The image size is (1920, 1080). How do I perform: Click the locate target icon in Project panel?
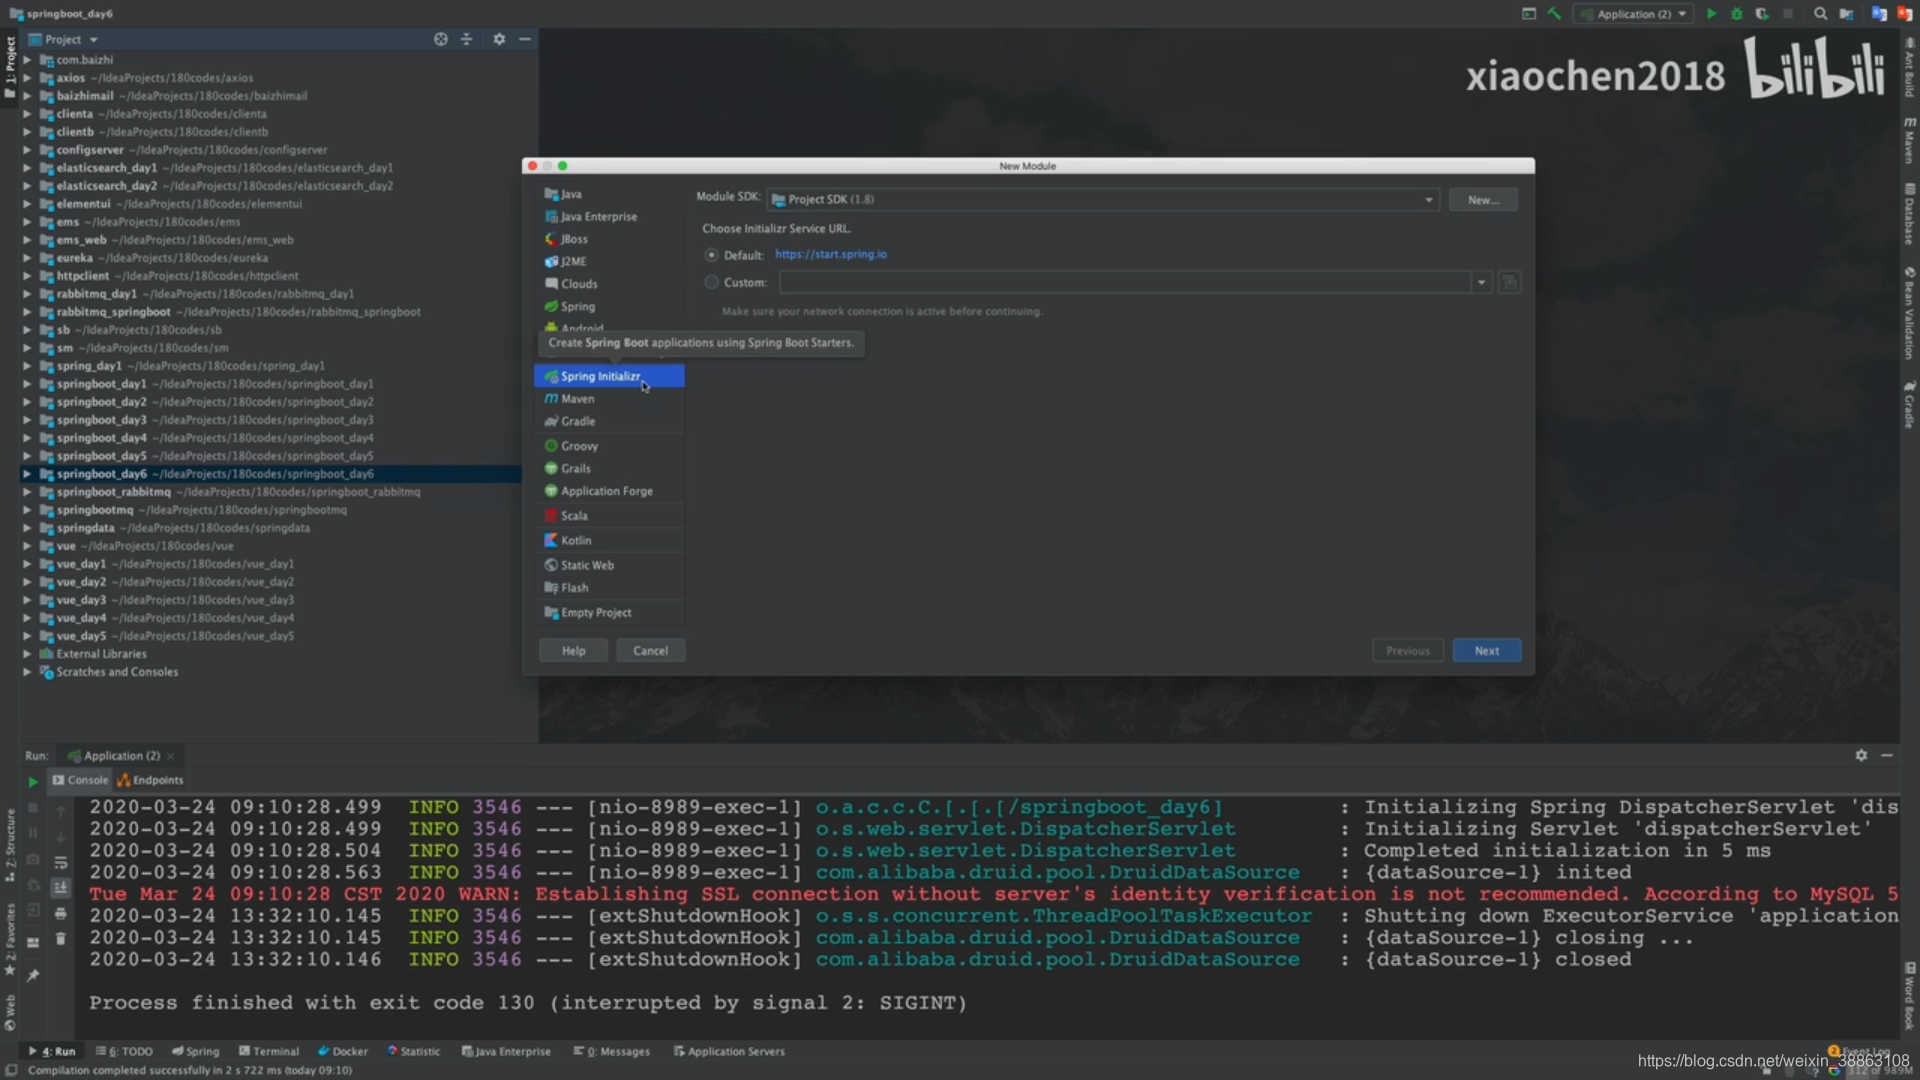click(x=440, y=39)
